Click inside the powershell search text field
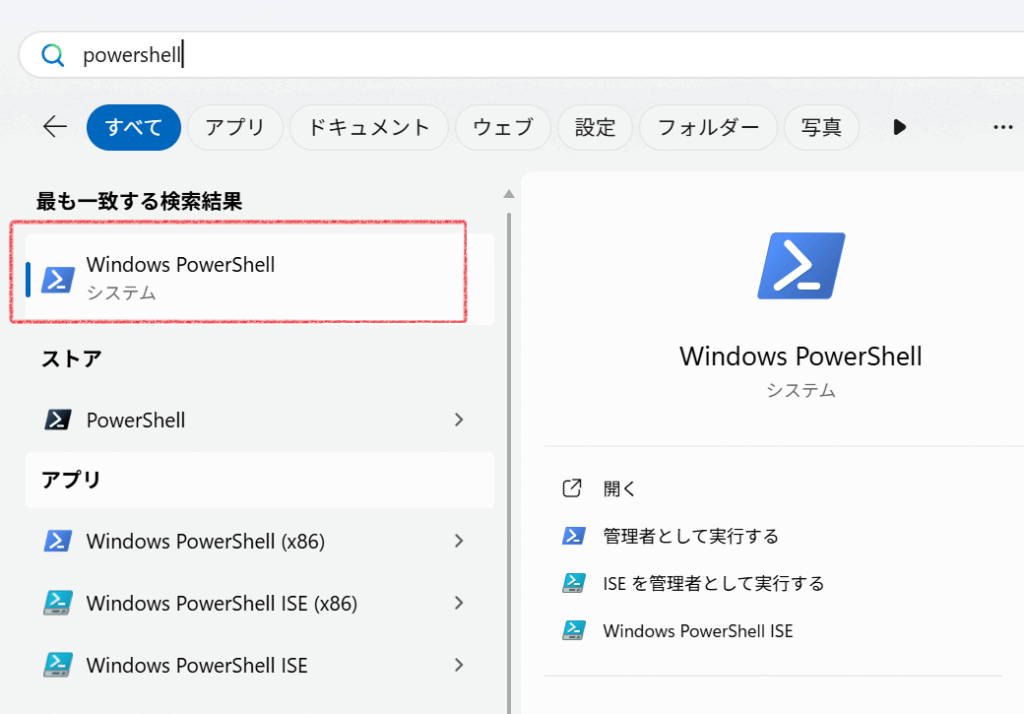This screenshot has height=714, width=1024. [500, 55]
